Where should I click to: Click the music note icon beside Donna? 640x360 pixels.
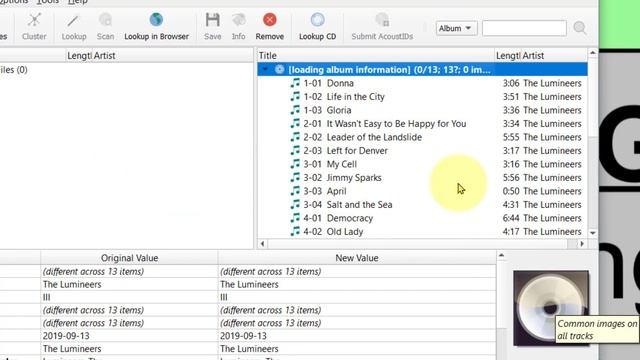click(295, 83)
